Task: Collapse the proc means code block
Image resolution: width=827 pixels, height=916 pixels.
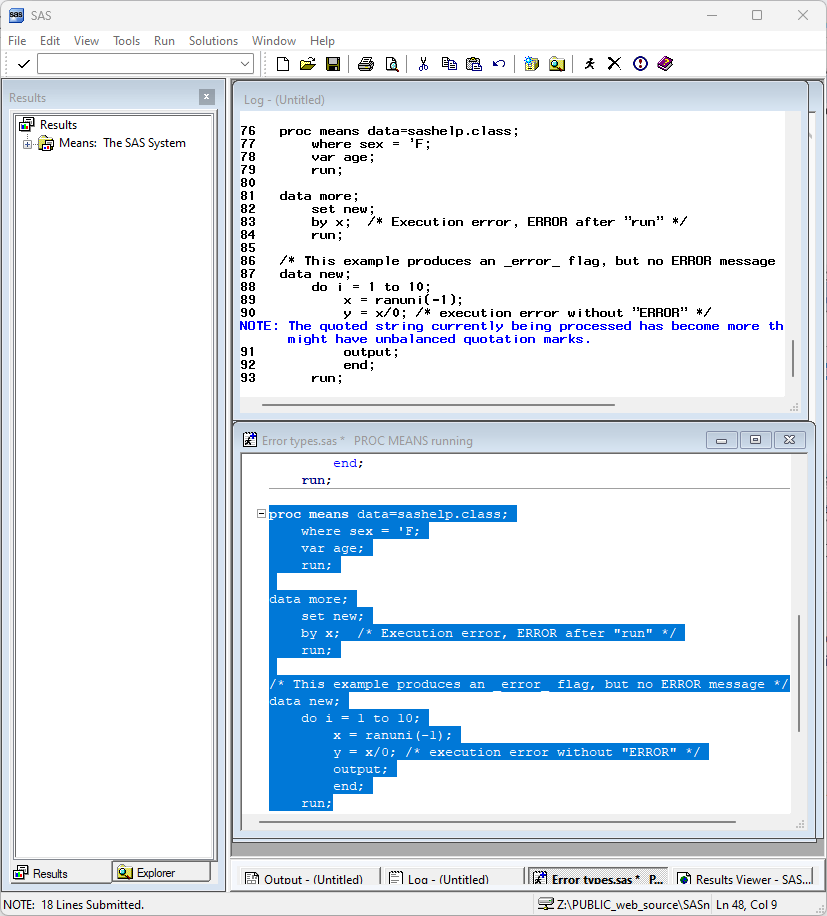Action: [x=261, y=514]
